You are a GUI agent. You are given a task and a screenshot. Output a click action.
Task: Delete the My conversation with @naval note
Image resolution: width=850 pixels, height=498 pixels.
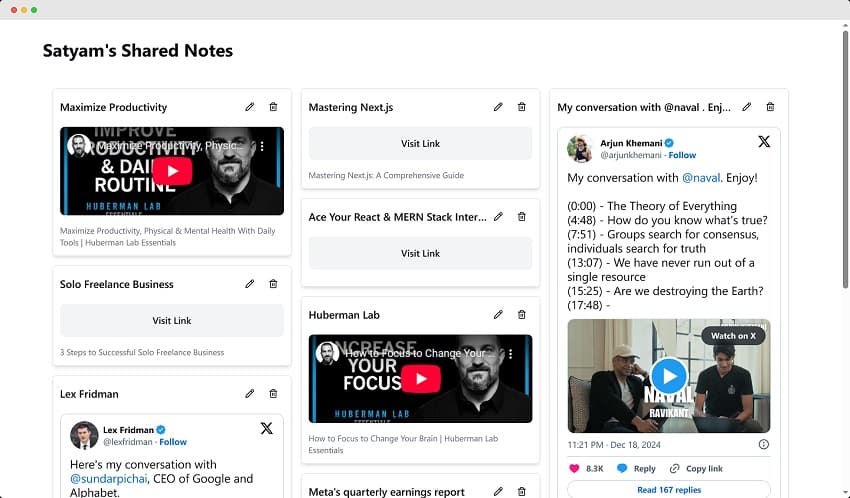click(770, 107)
